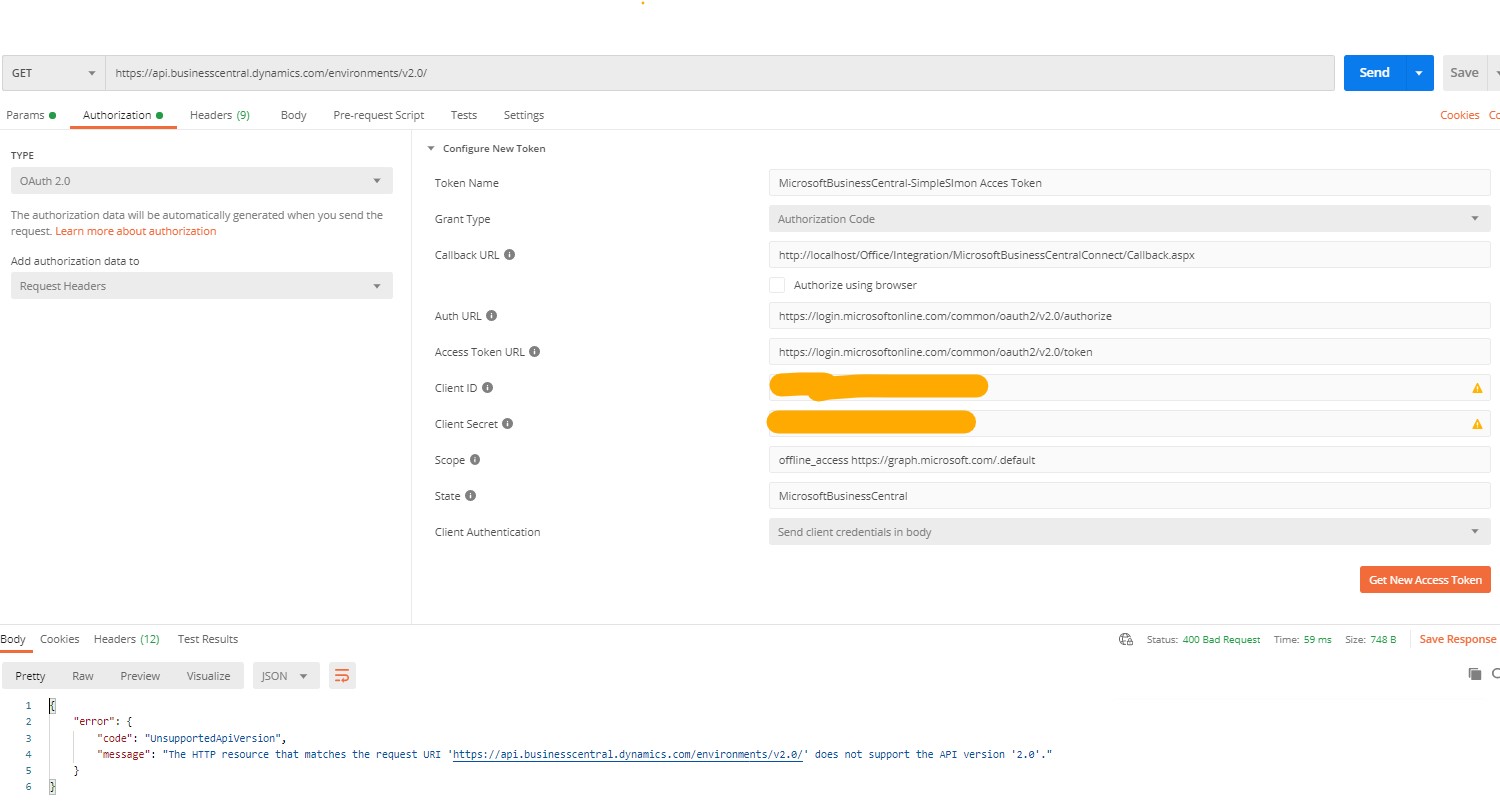This screenshot has width=1500, height=803.
Task: Click the warning icon in Client ID field
Action: 1477,388
